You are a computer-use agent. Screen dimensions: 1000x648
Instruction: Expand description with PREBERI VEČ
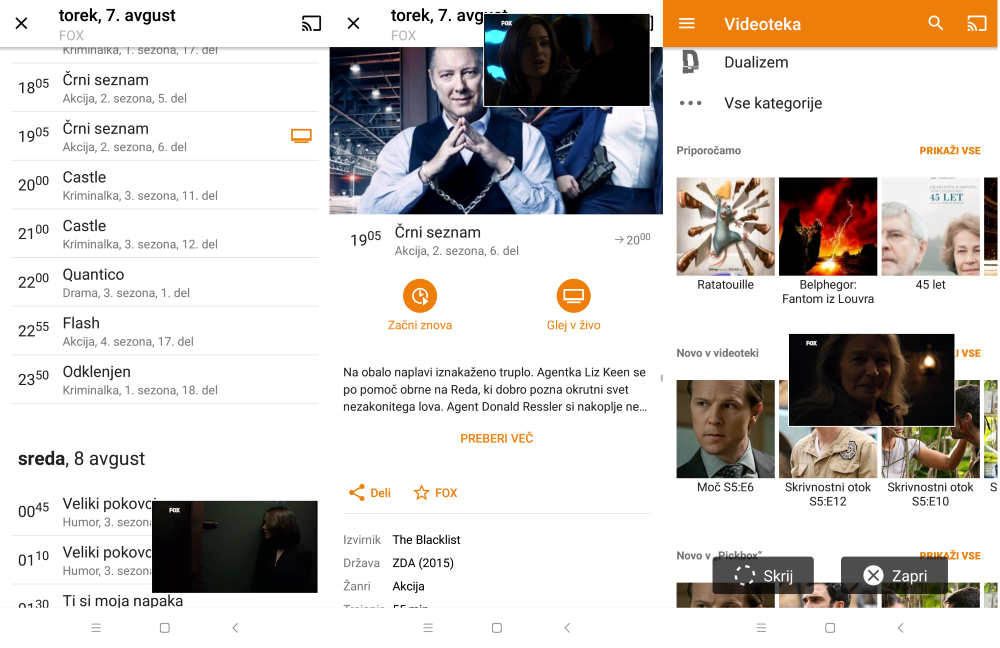click(x=496, y=438)
